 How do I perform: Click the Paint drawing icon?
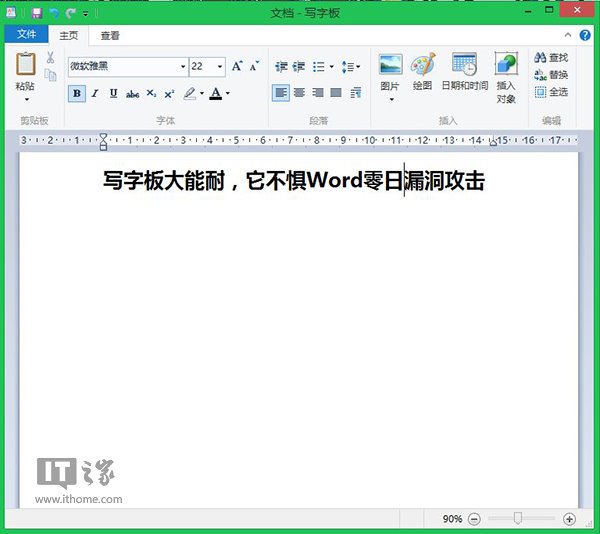(x=423, y=64)
